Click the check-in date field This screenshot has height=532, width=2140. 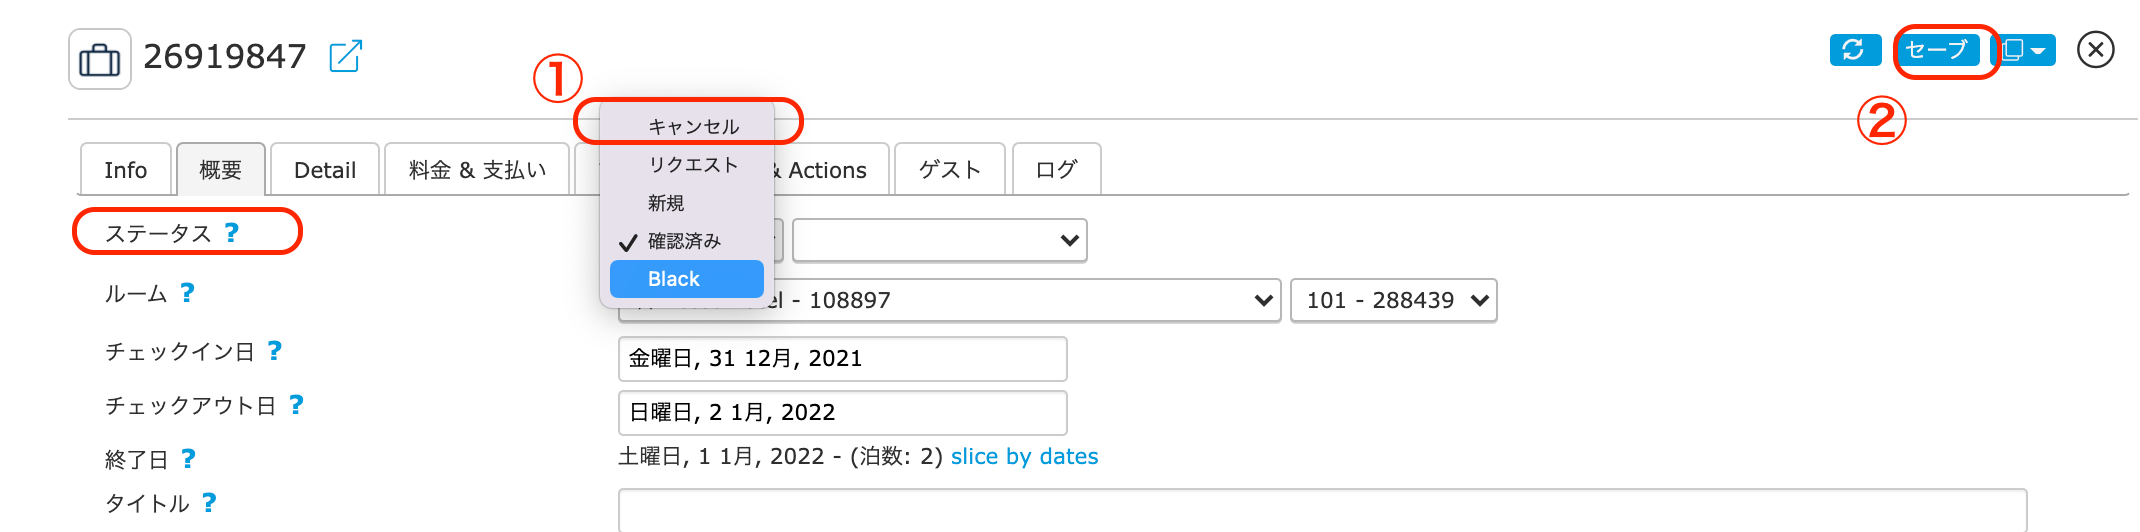pos(842,359)
